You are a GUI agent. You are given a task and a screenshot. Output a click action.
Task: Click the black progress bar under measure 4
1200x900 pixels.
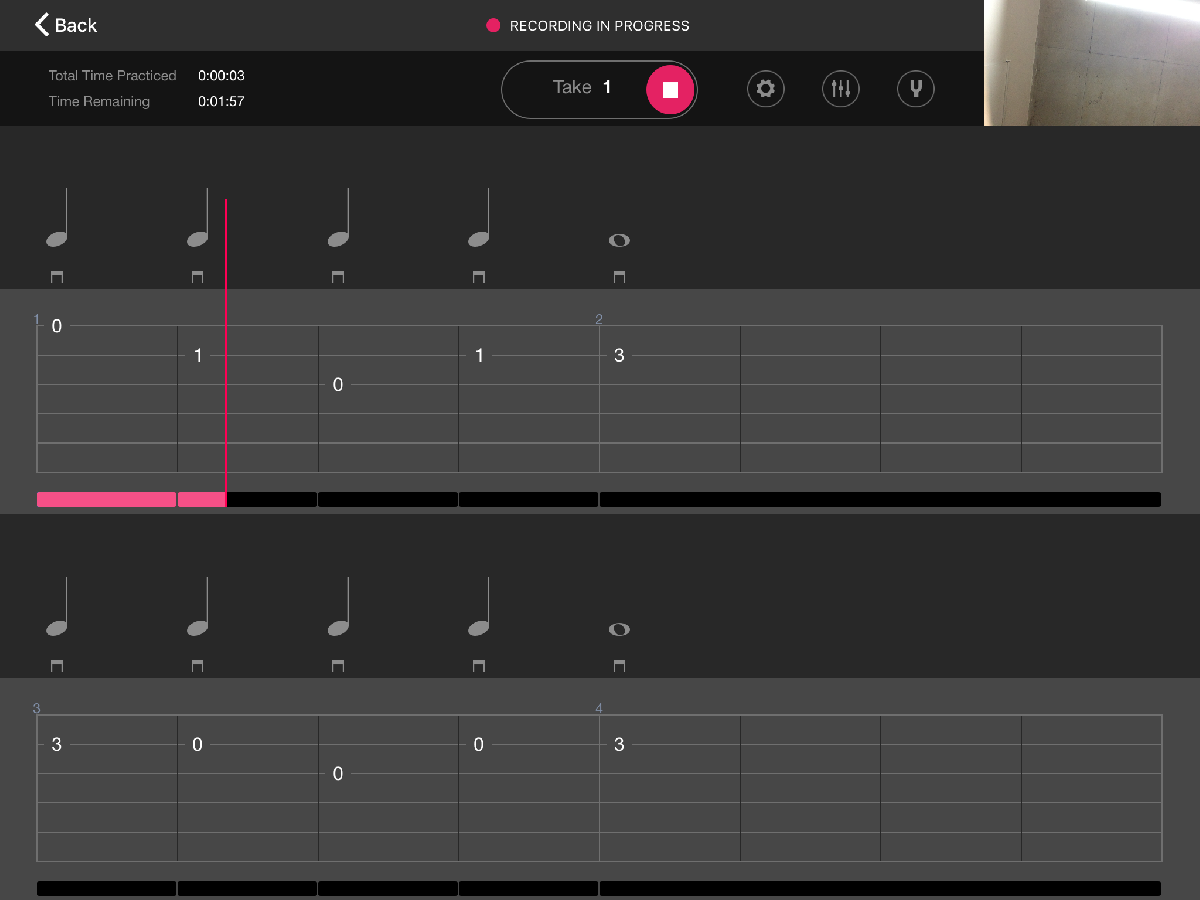tap(880, 888)
